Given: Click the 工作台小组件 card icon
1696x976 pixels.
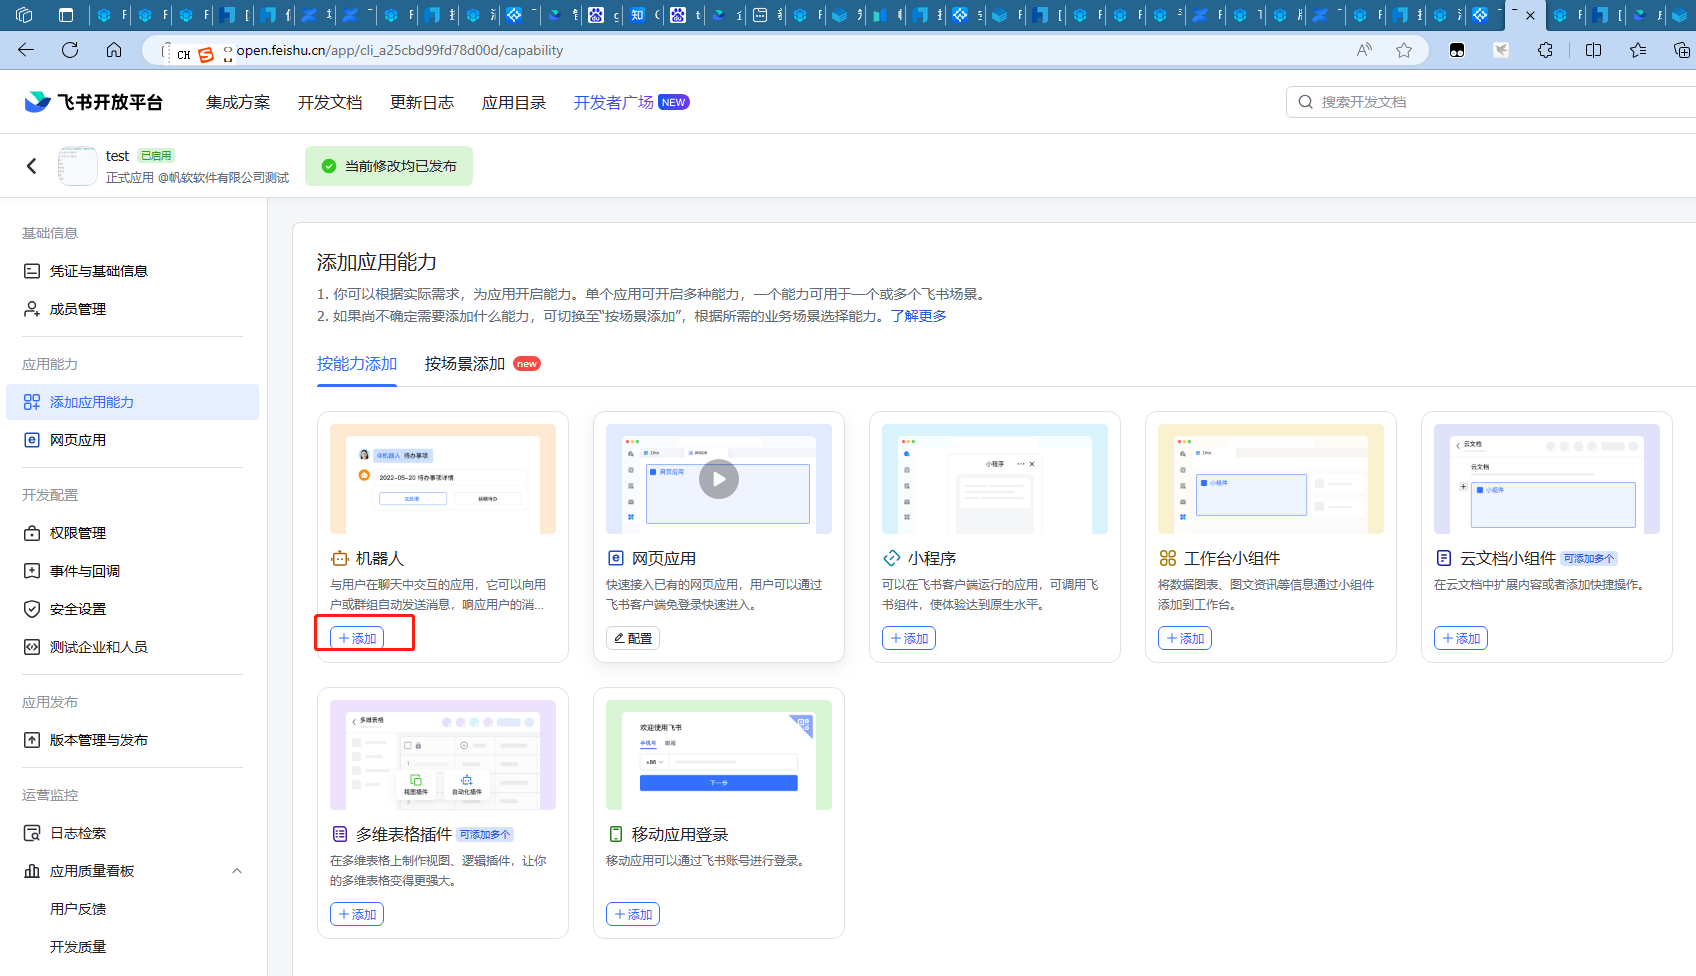Looking at the screenshot, I should click(1168, 558).
